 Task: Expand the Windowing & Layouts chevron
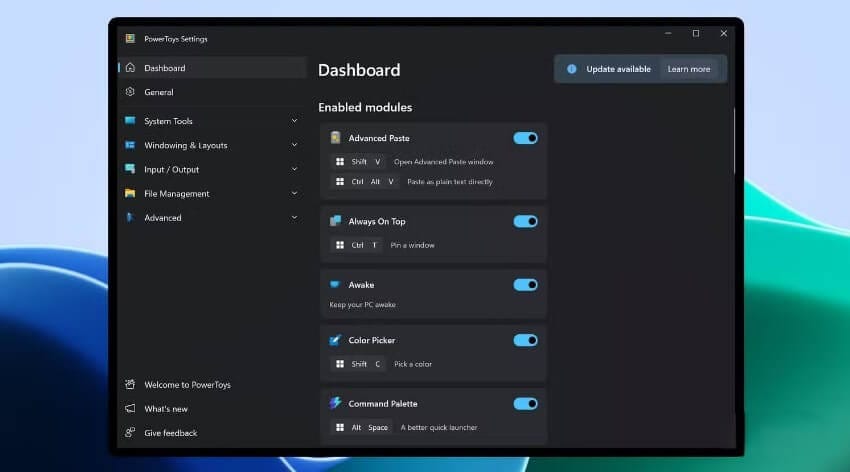[x=294, y=145]
